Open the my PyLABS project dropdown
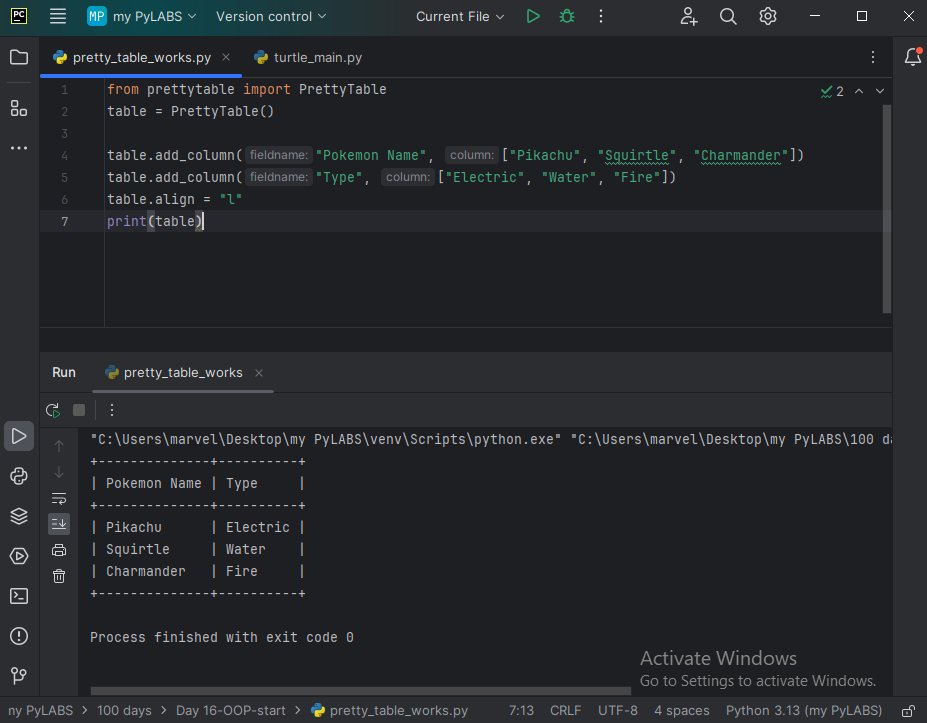The image size is (927, 723). (x=141, y=16)
